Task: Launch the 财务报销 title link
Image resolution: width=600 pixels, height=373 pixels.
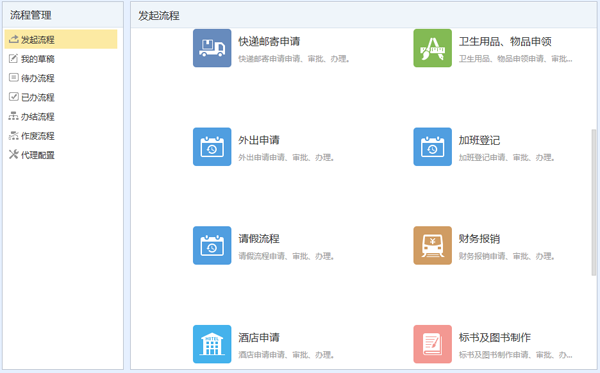Action: (x=479, y=239)
